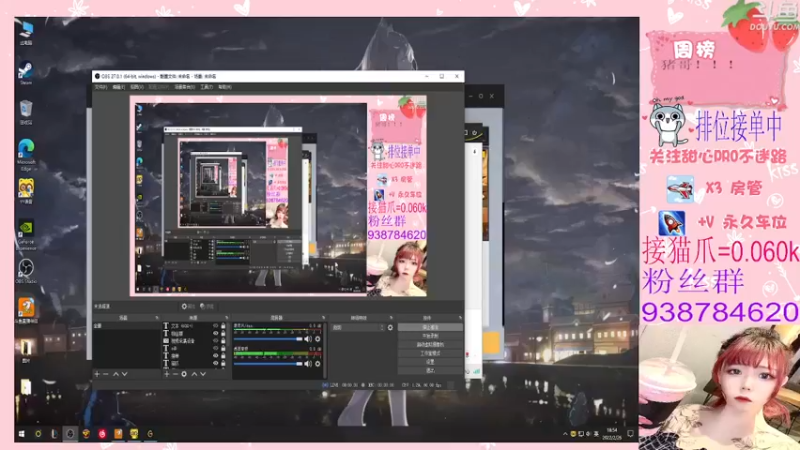Move scene down with arrow in Scenes dock
Viewport: 800px width, 450px height.
coord(124,374)
